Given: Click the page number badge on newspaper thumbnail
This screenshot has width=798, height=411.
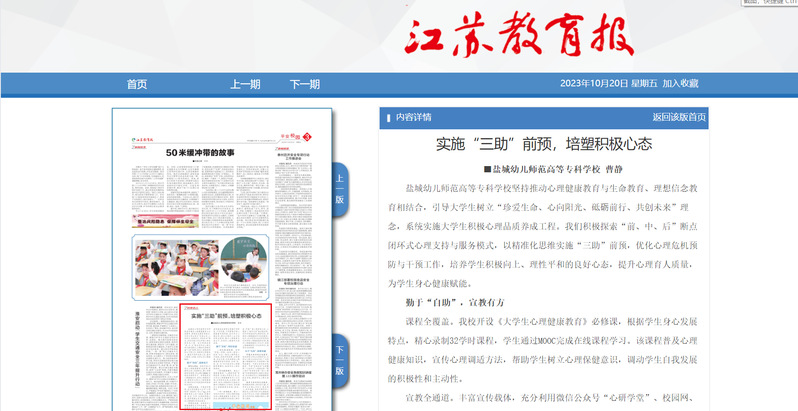Looking at the screenshot, I should click(308, 136).
